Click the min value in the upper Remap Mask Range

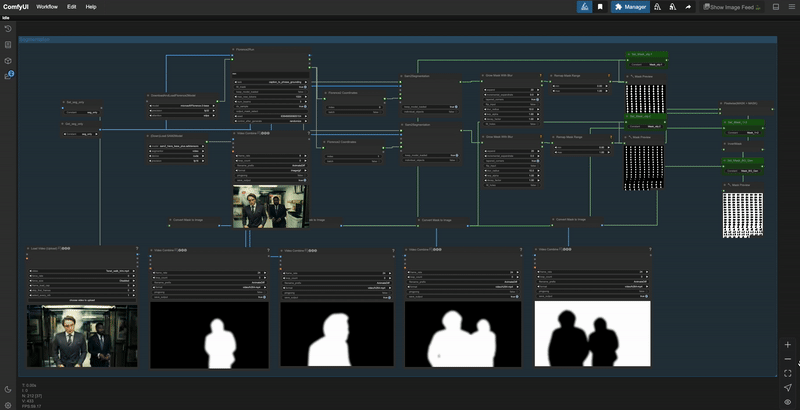(581, 86)
